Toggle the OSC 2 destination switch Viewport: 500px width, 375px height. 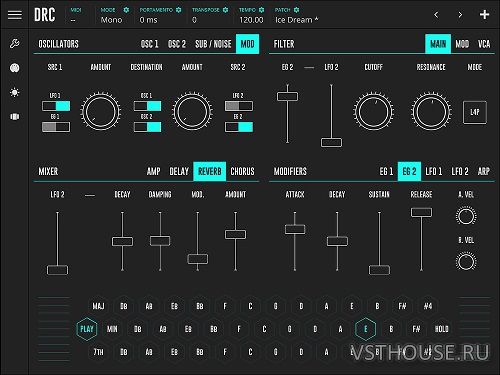[147, 127]
